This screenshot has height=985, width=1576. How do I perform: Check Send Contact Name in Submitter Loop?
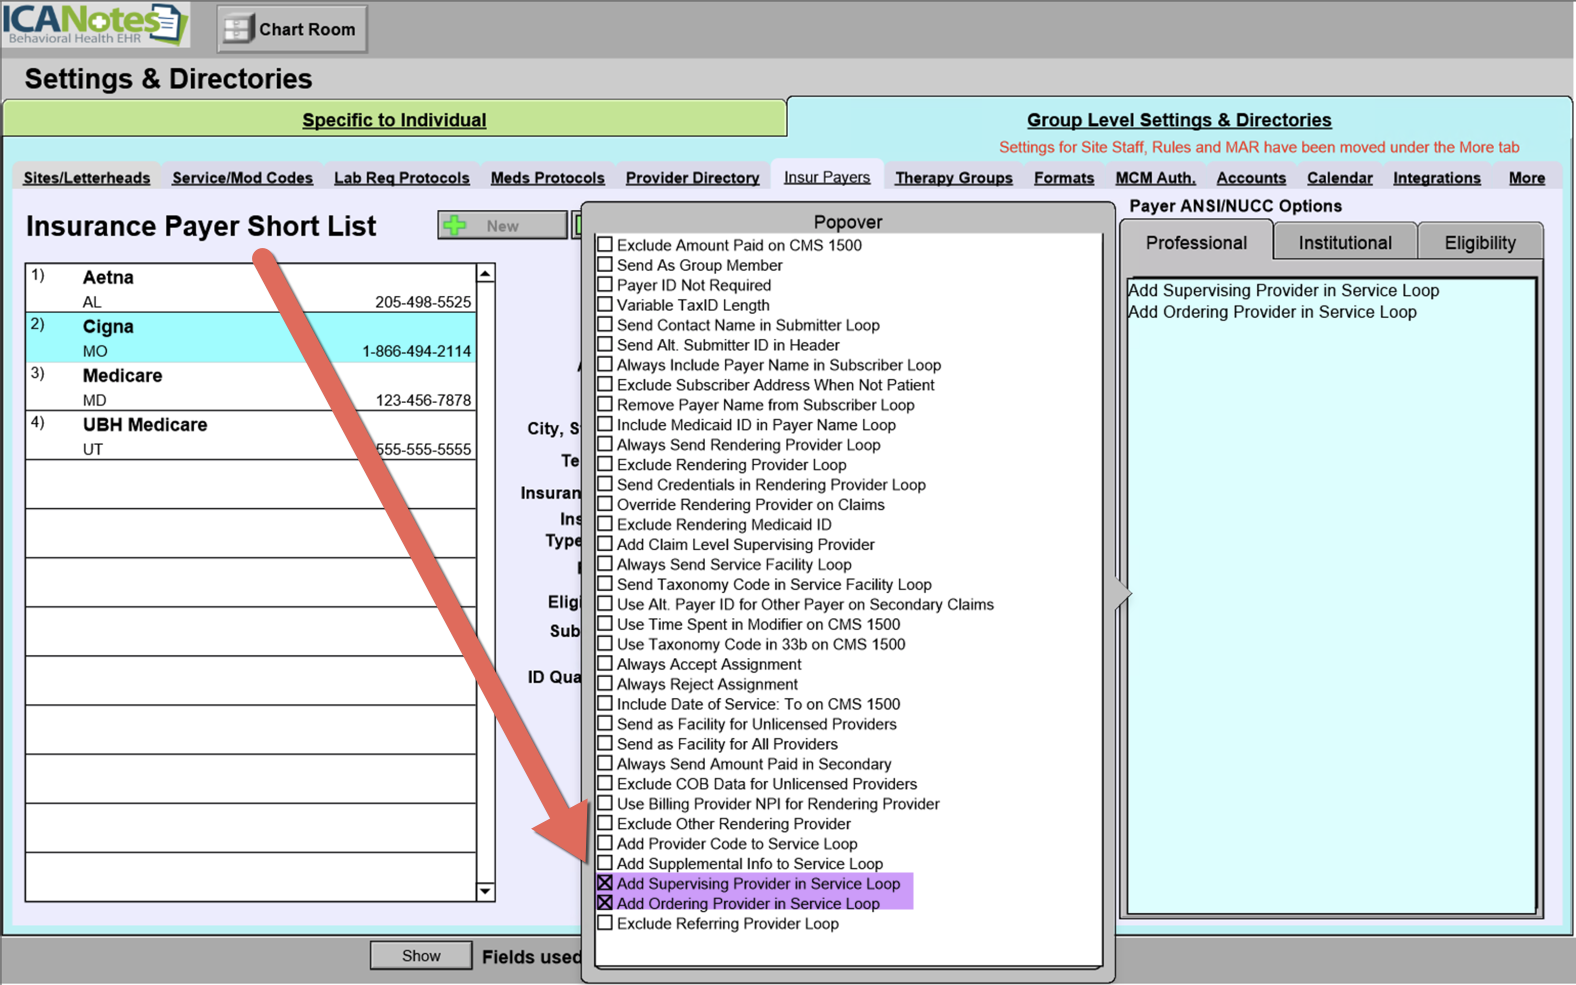tap(605, 324)
